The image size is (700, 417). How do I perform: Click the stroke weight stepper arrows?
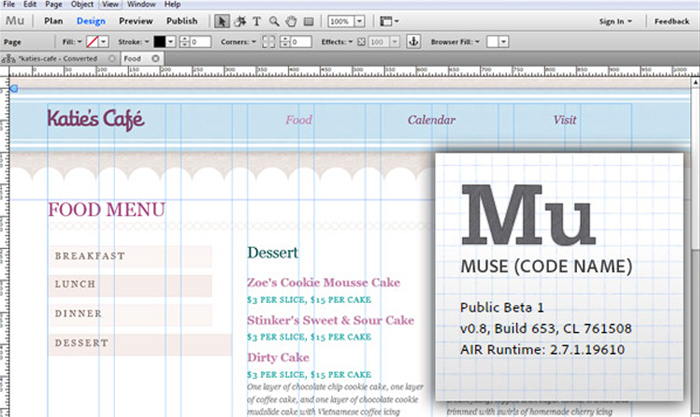[x=184, y=42]
